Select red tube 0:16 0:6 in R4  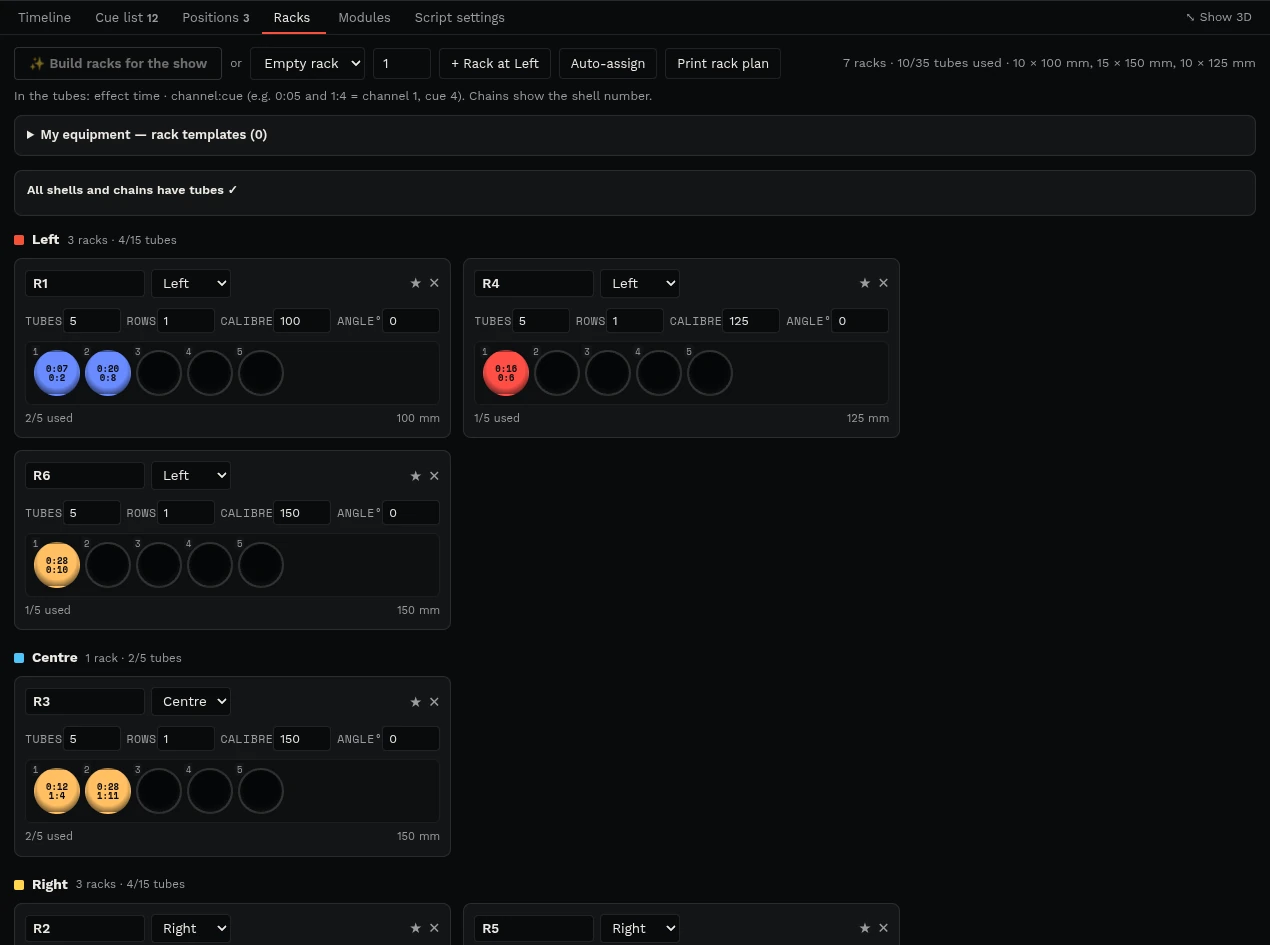tap(506, 373)
